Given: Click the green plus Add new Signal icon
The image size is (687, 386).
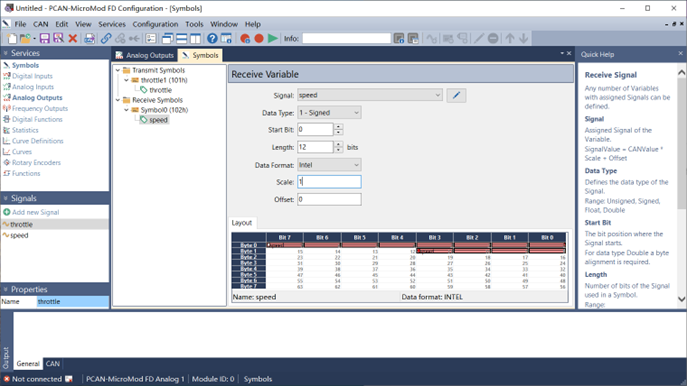Looking at the screenshot, I should (x=7, y=212).
